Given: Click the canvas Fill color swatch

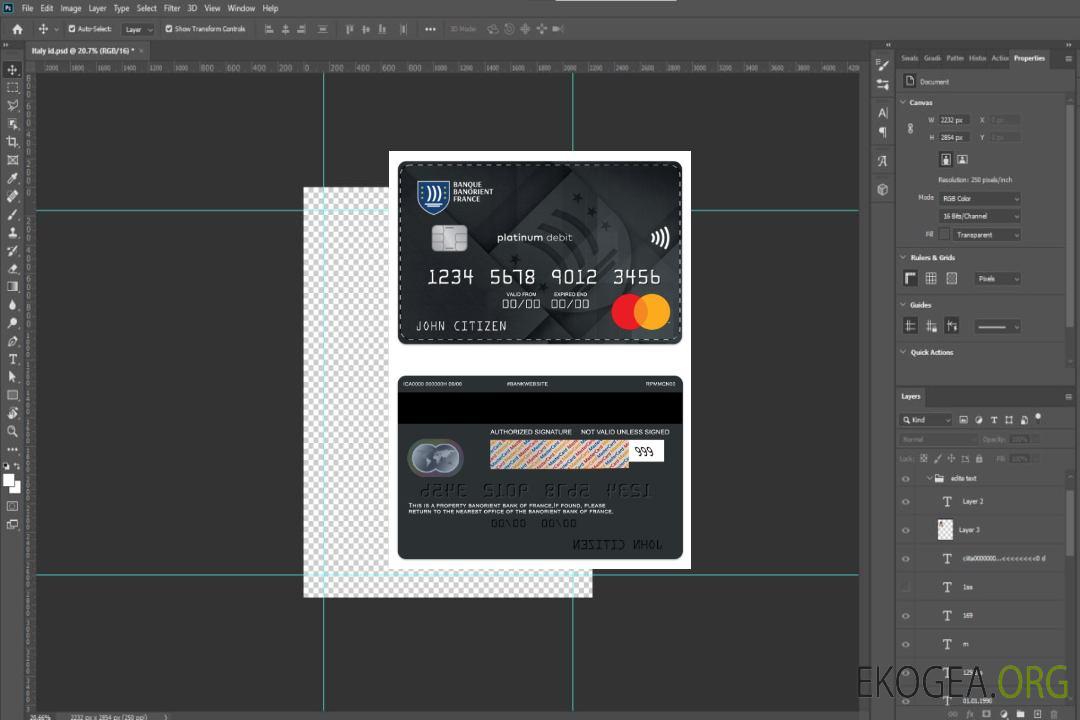Looking at the screenshot, I should 945,235.
